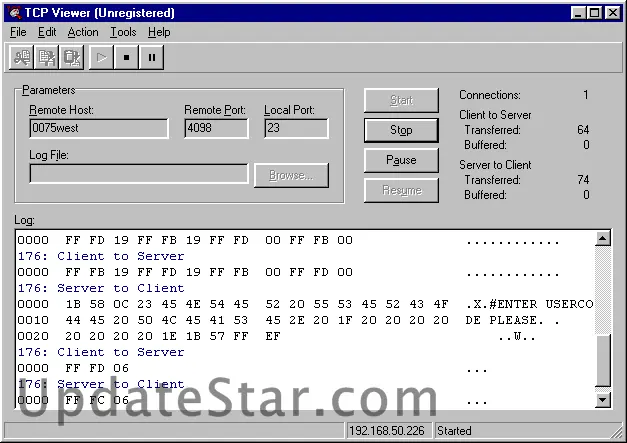
Task: Click the log vertical scrollbar thumb
Action: point(603,360)
